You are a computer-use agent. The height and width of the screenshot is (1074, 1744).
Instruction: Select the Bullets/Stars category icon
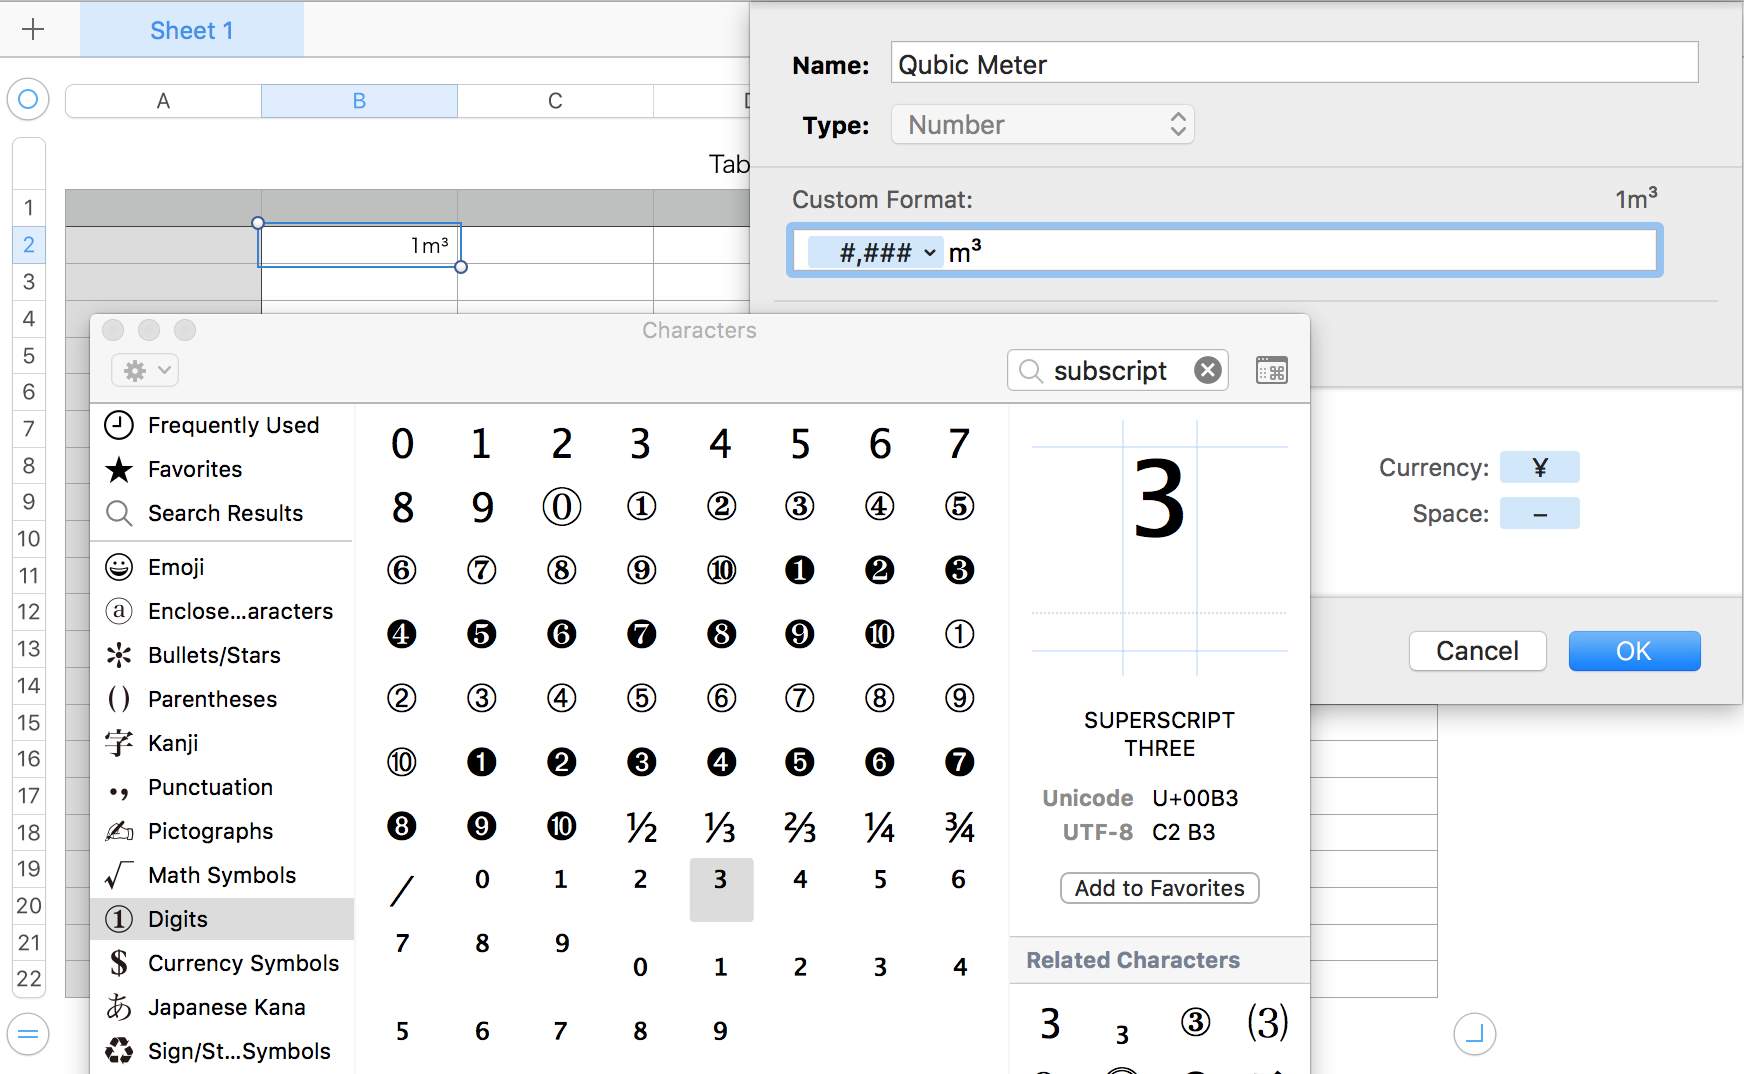[119, 655]
